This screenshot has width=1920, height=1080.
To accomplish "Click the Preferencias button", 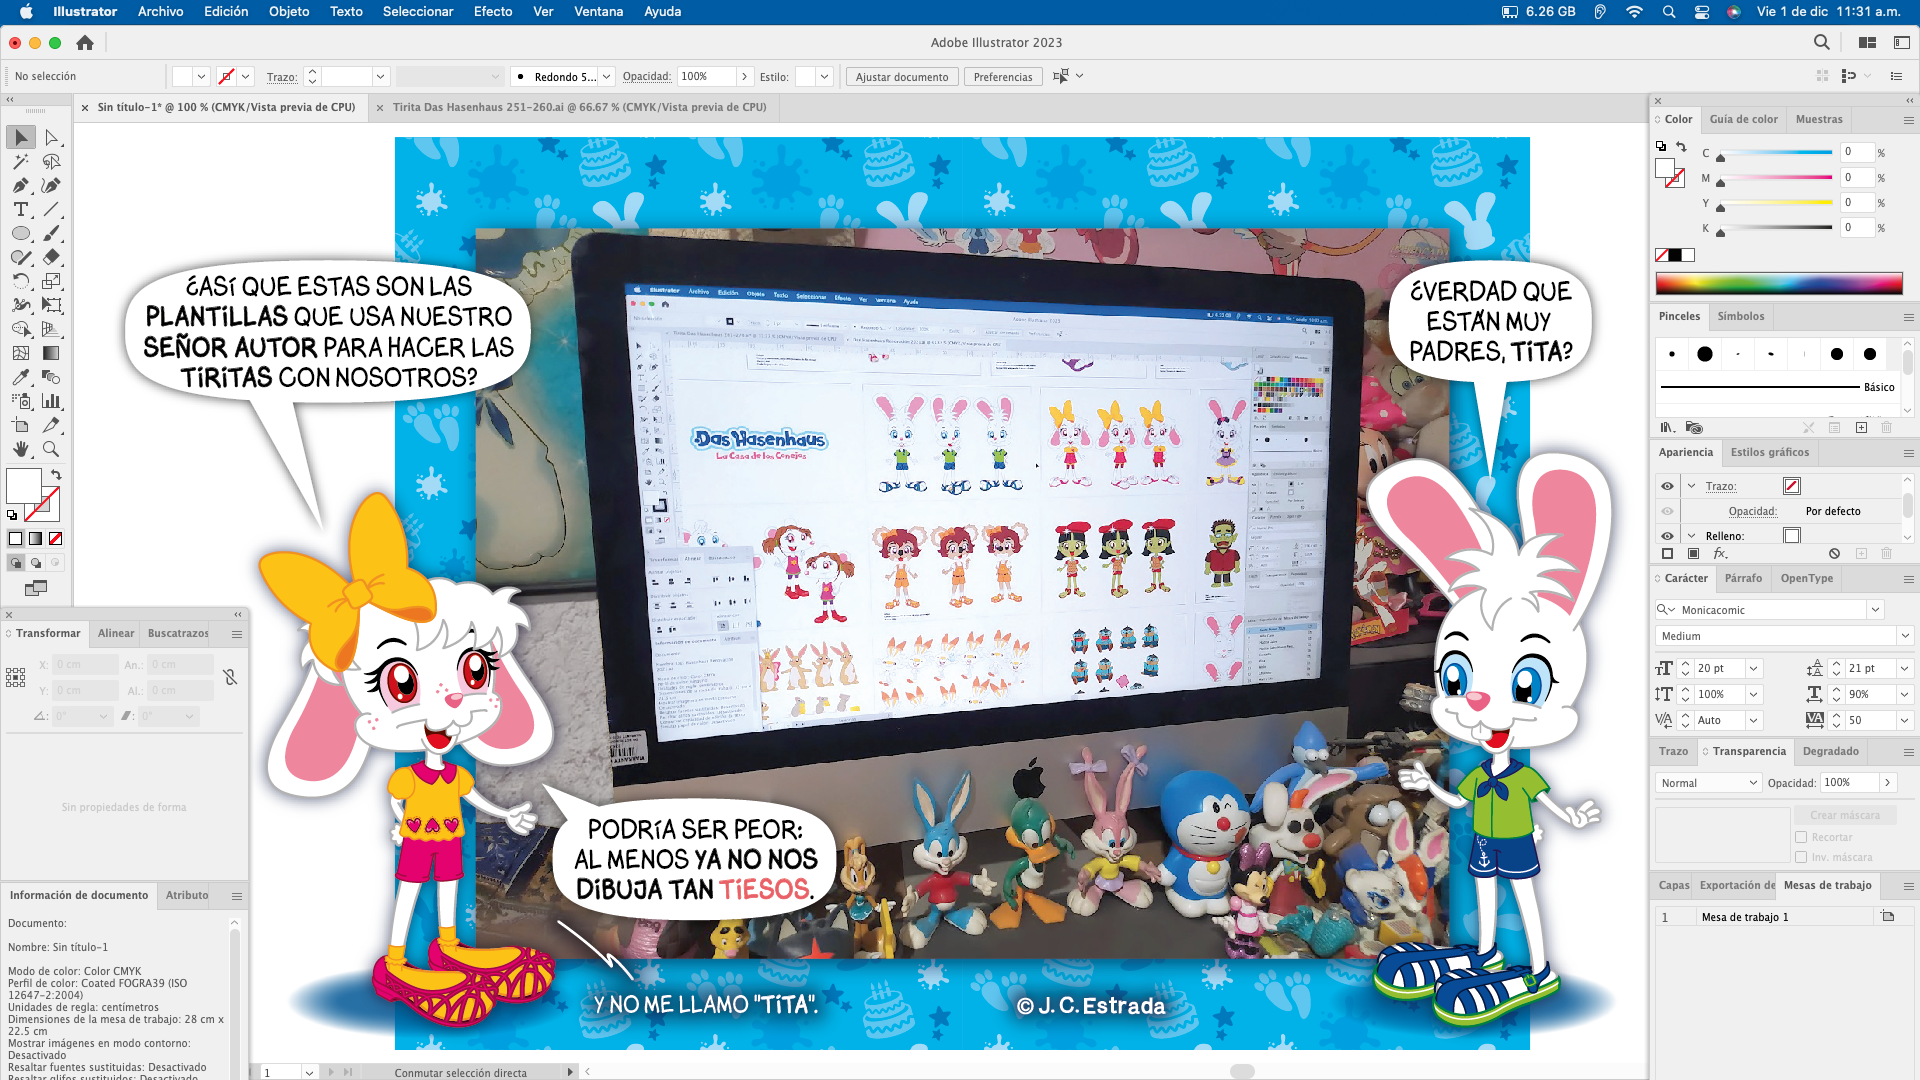I will tap(1002, 77).
